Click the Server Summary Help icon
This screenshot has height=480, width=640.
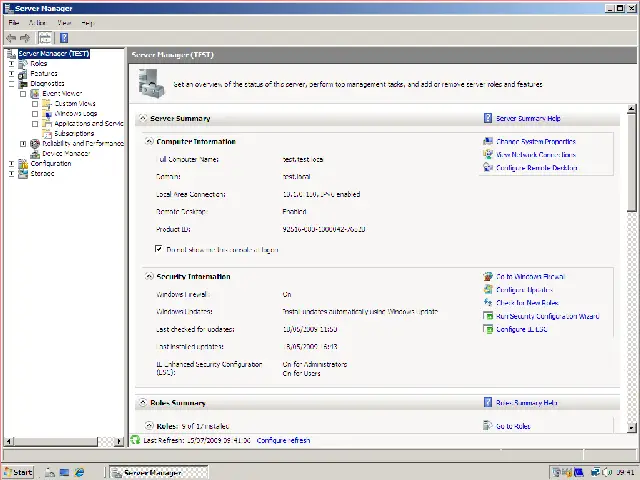pyautogui.click(x=488, y=118)
